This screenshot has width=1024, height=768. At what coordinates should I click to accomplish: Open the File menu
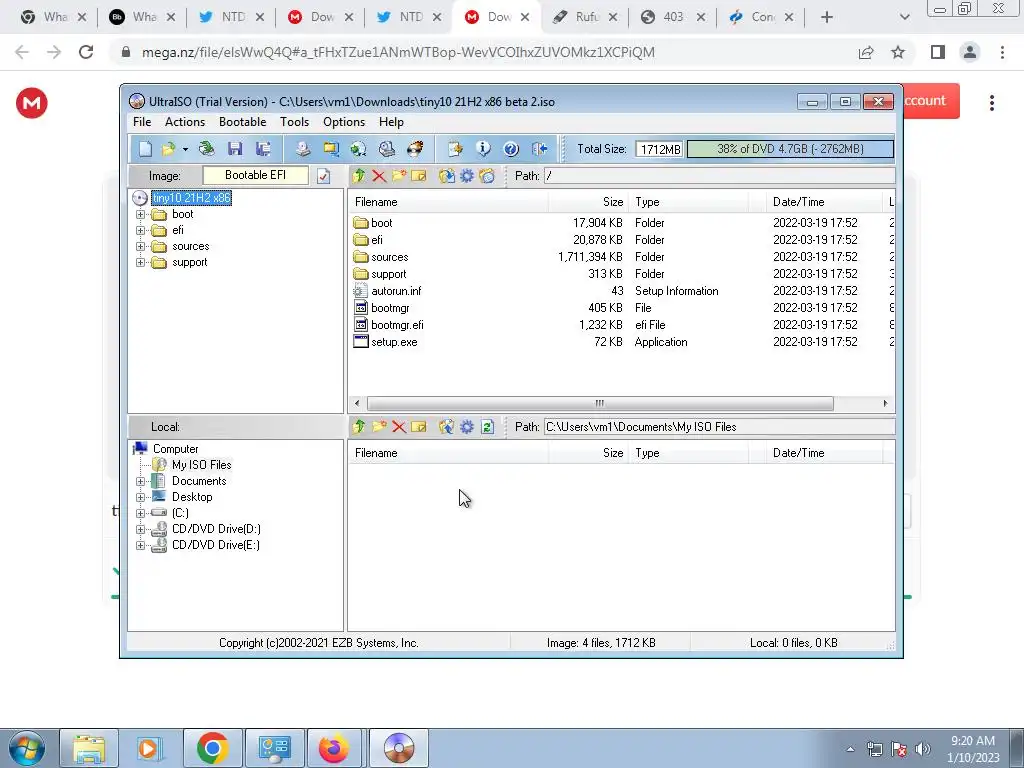(x=142, y=122)
